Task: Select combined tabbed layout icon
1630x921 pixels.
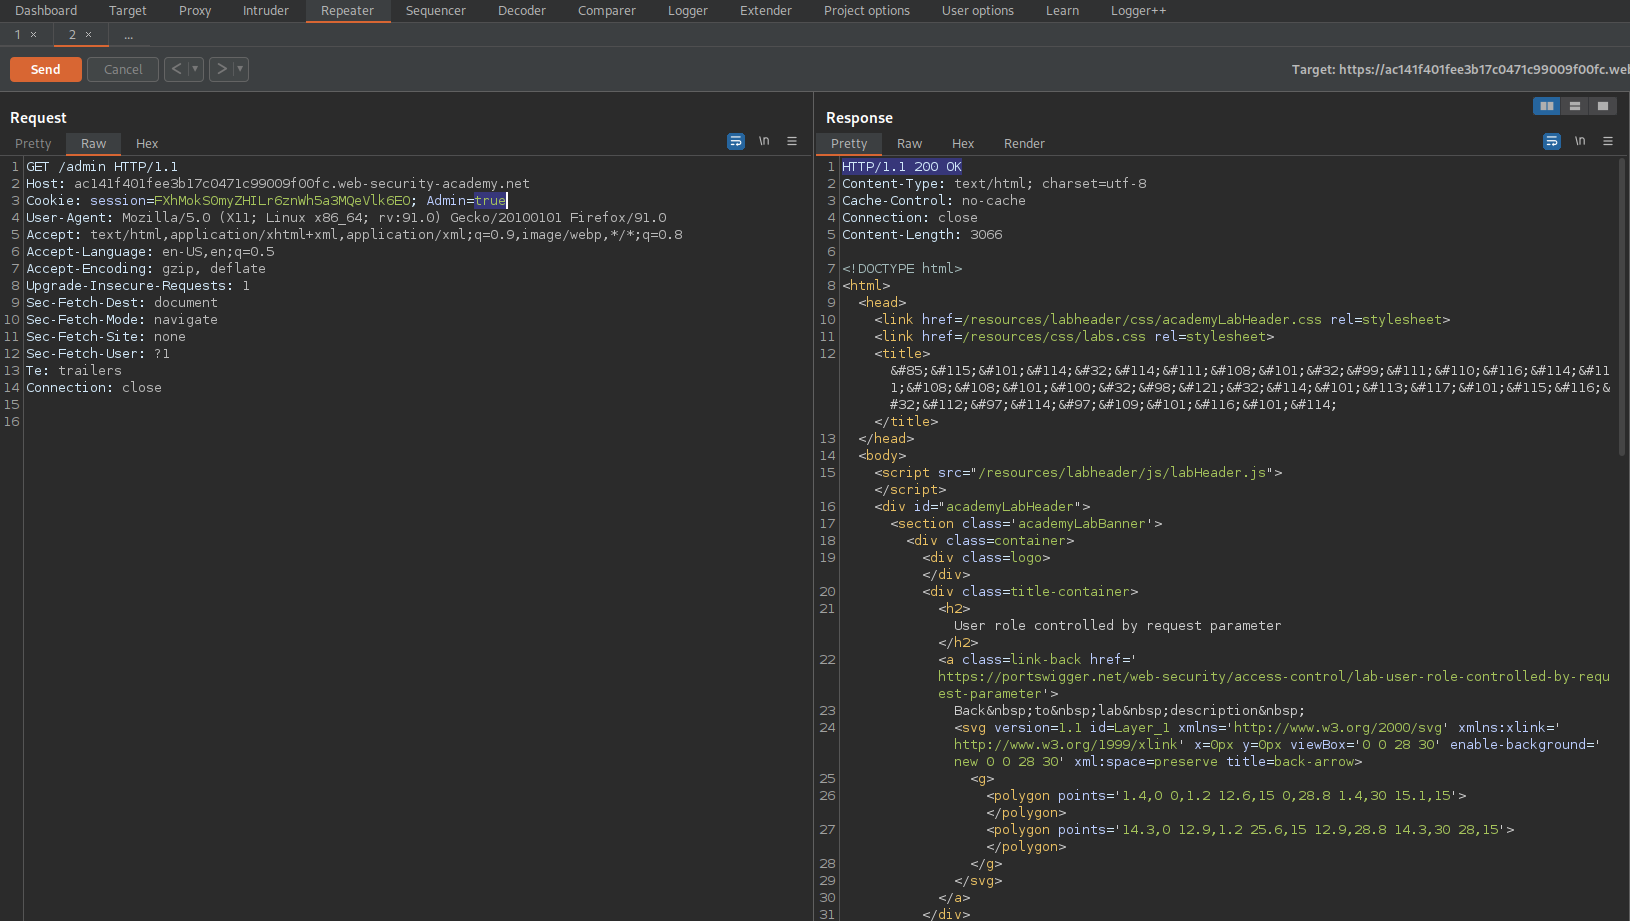Action: click(x=1603, y=106)
